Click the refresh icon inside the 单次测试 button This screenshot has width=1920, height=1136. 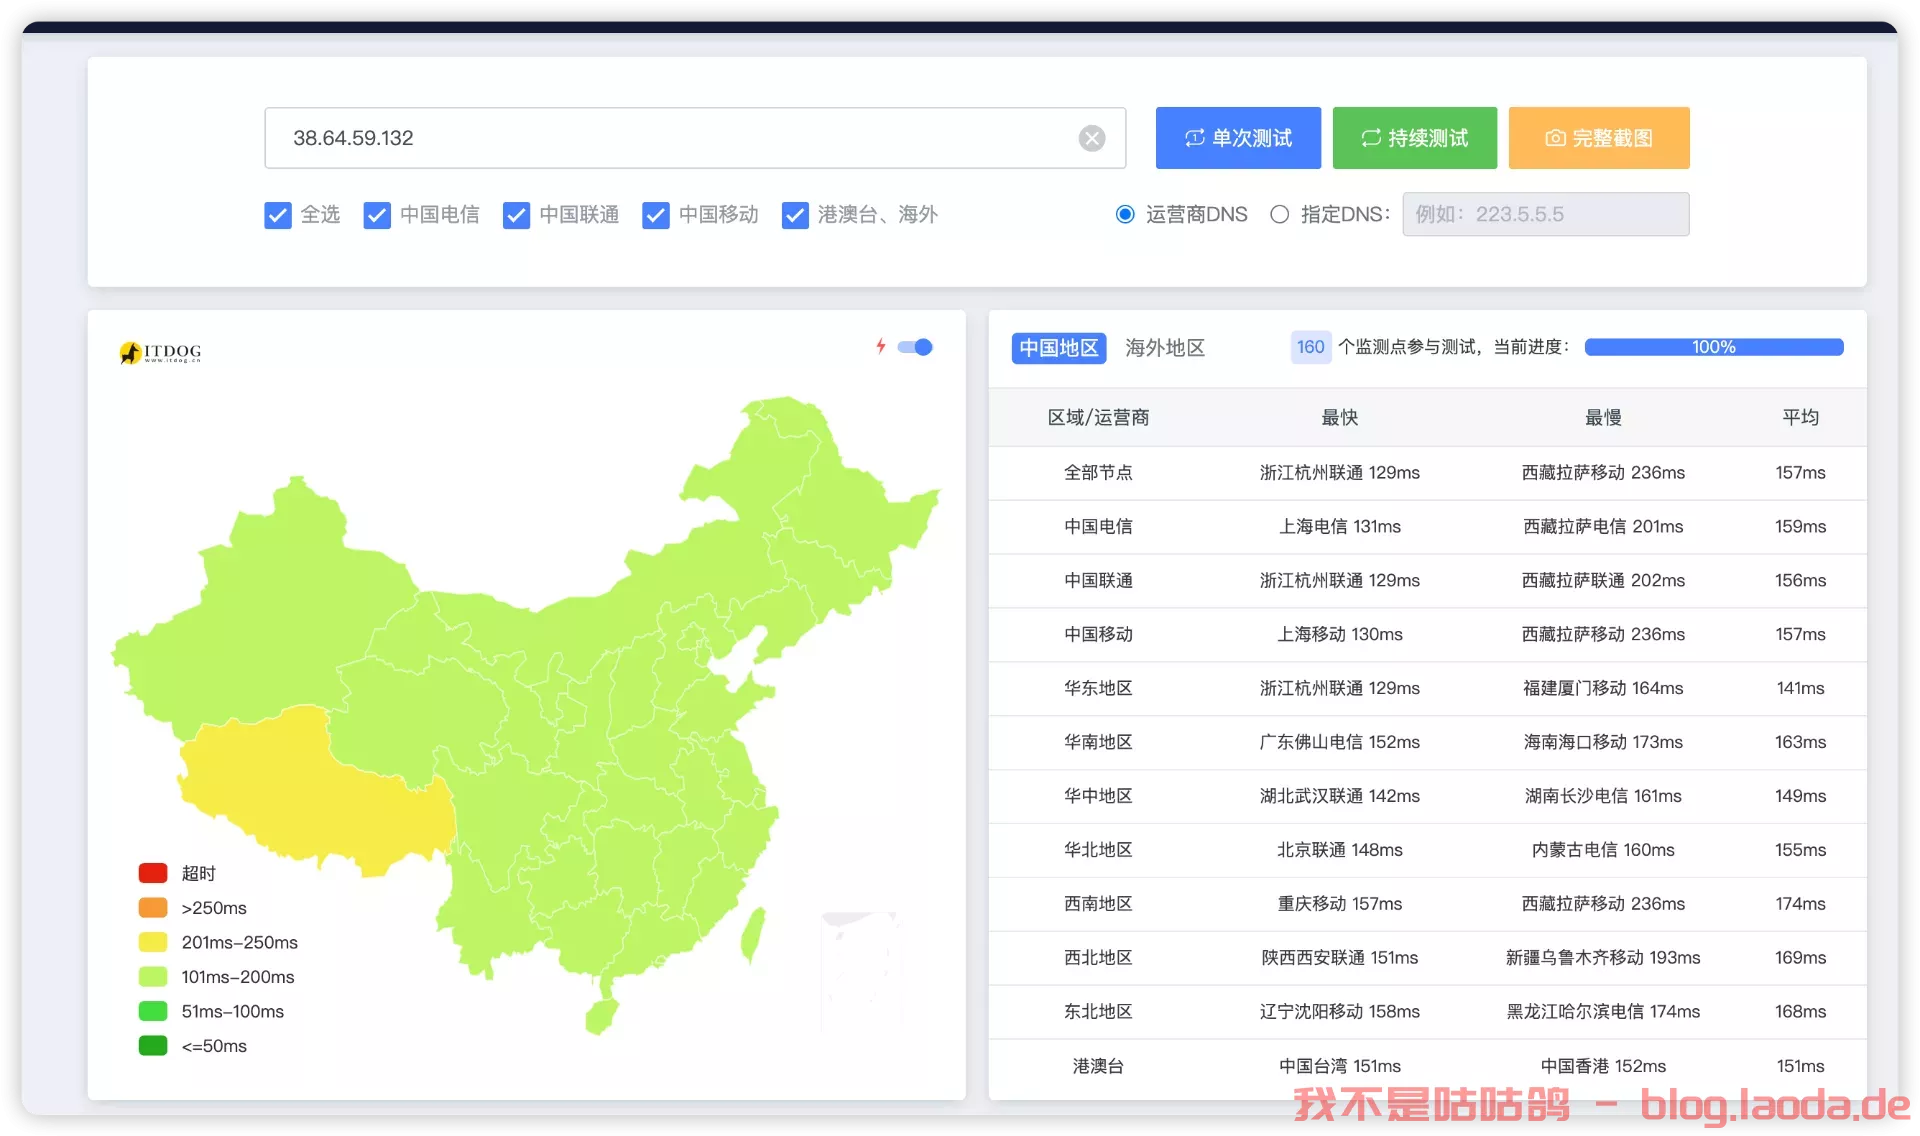click(x=1196, y=138)
